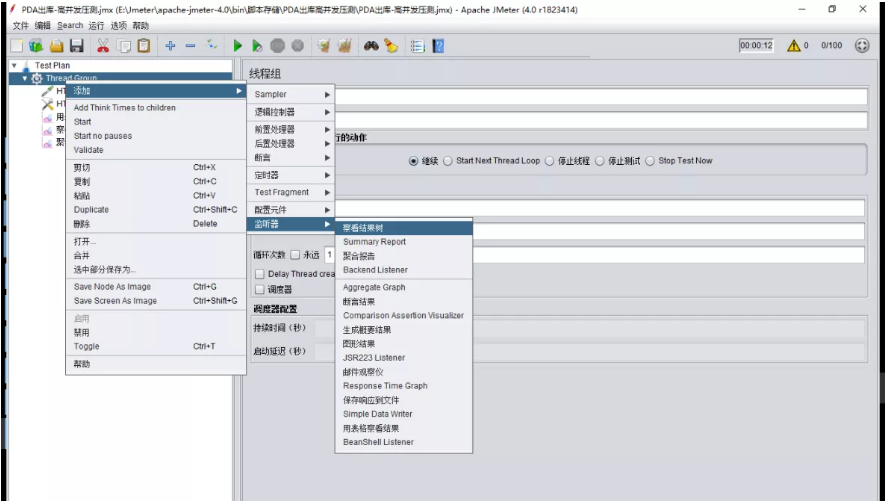Toggle the Delay Thread creation checkbox

pyautogui.click(x=260, y=274)
